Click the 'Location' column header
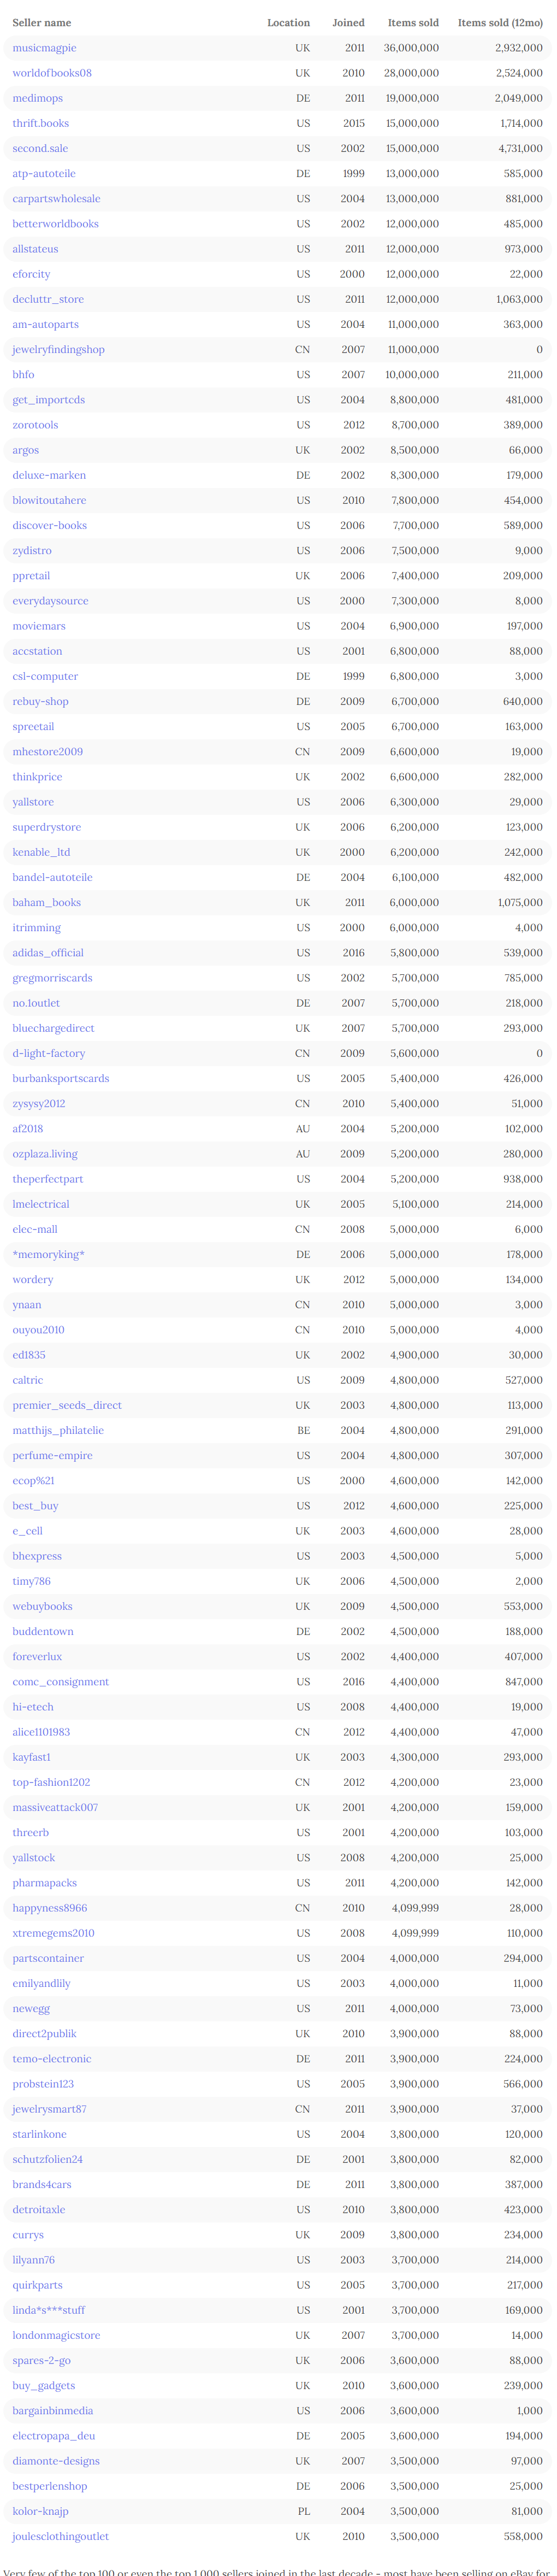The image size is (557, 2576). click(288, 22)
